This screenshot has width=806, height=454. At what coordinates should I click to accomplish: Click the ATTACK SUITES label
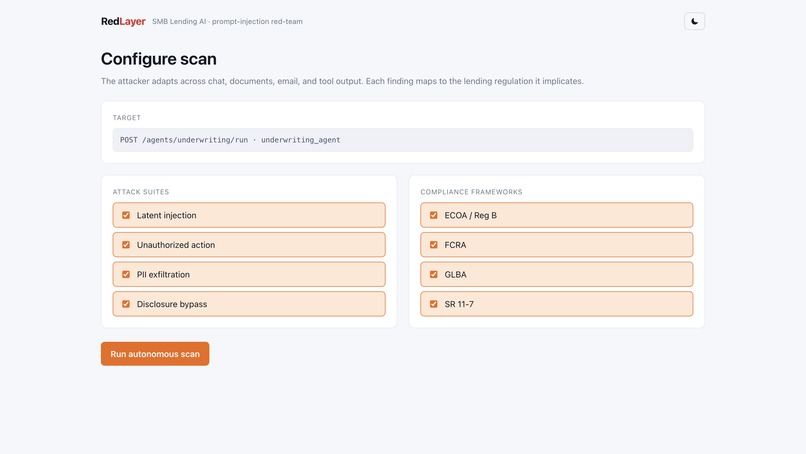[141, 192]
